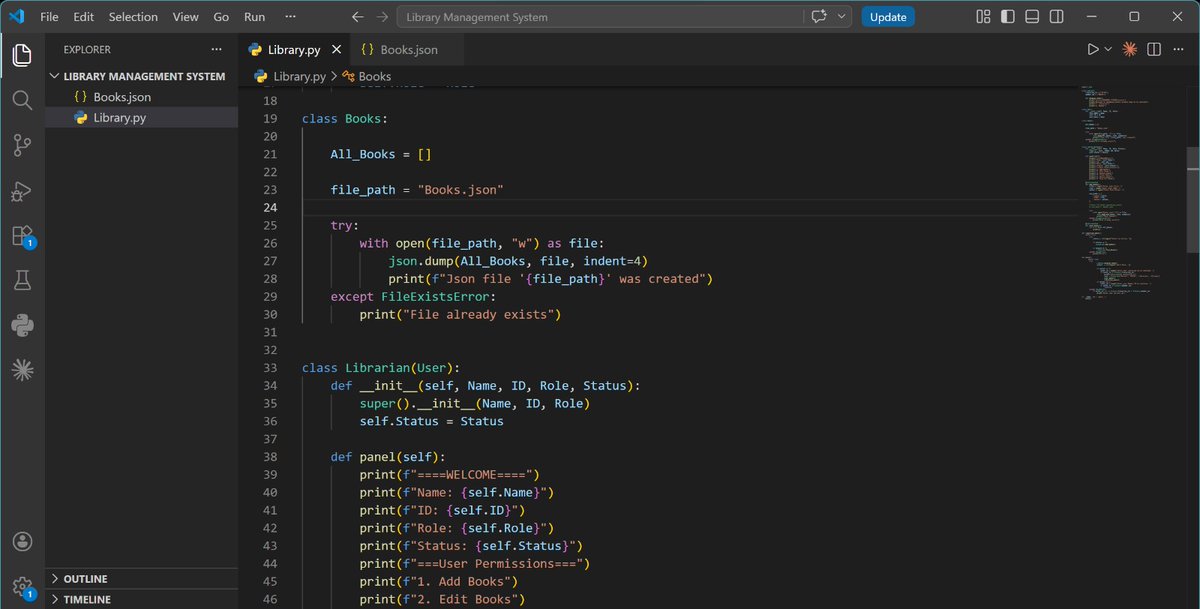
Task: Place cursor on line number 24
Action: point(269,207)
